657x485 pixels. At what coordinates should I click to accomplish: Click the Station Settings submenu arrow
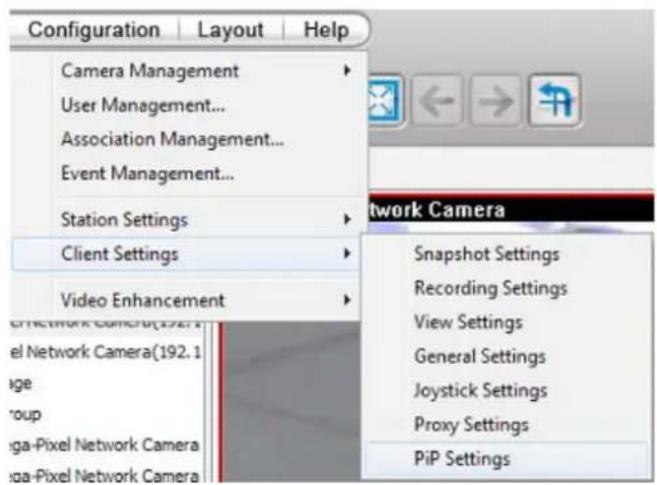coord(347,219)
